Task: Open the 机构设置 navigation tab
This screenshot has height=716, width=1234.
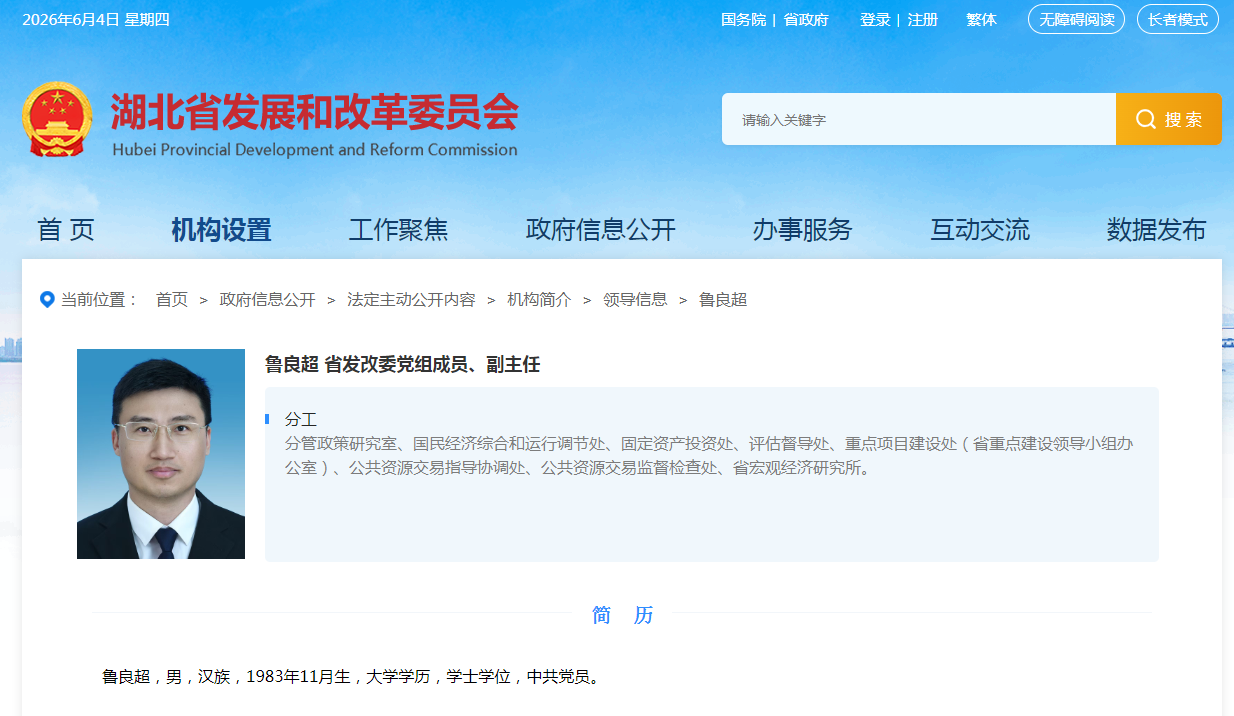Action: tap(221, 230)
